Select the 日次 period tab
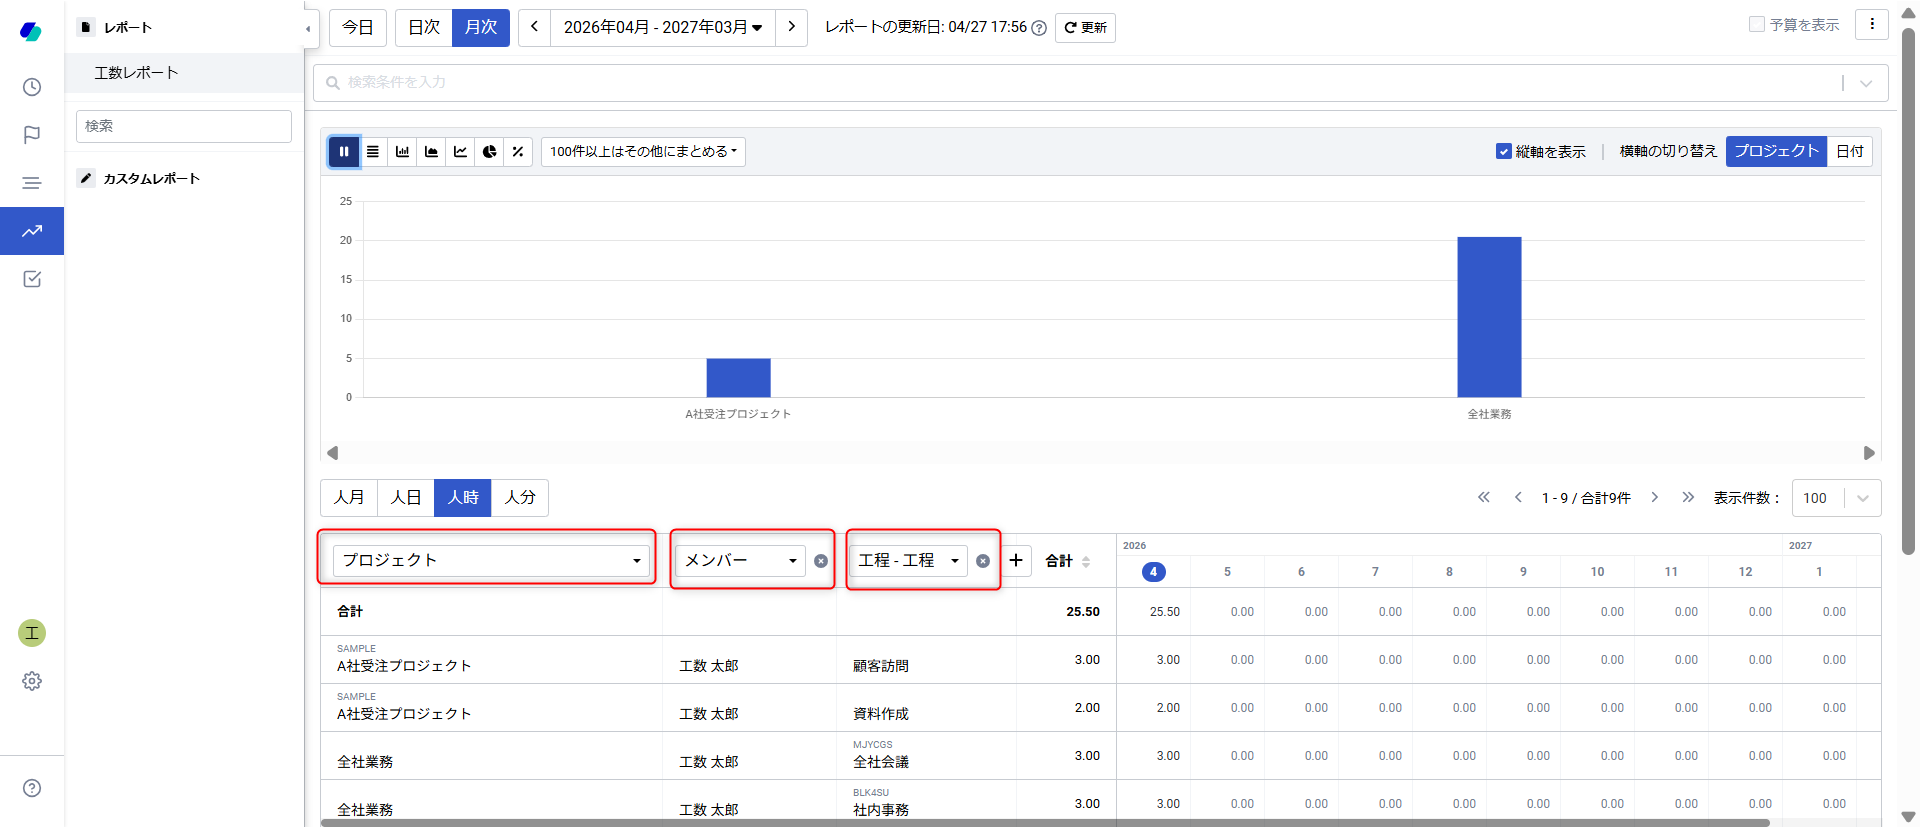 click(x=424, y=27)
